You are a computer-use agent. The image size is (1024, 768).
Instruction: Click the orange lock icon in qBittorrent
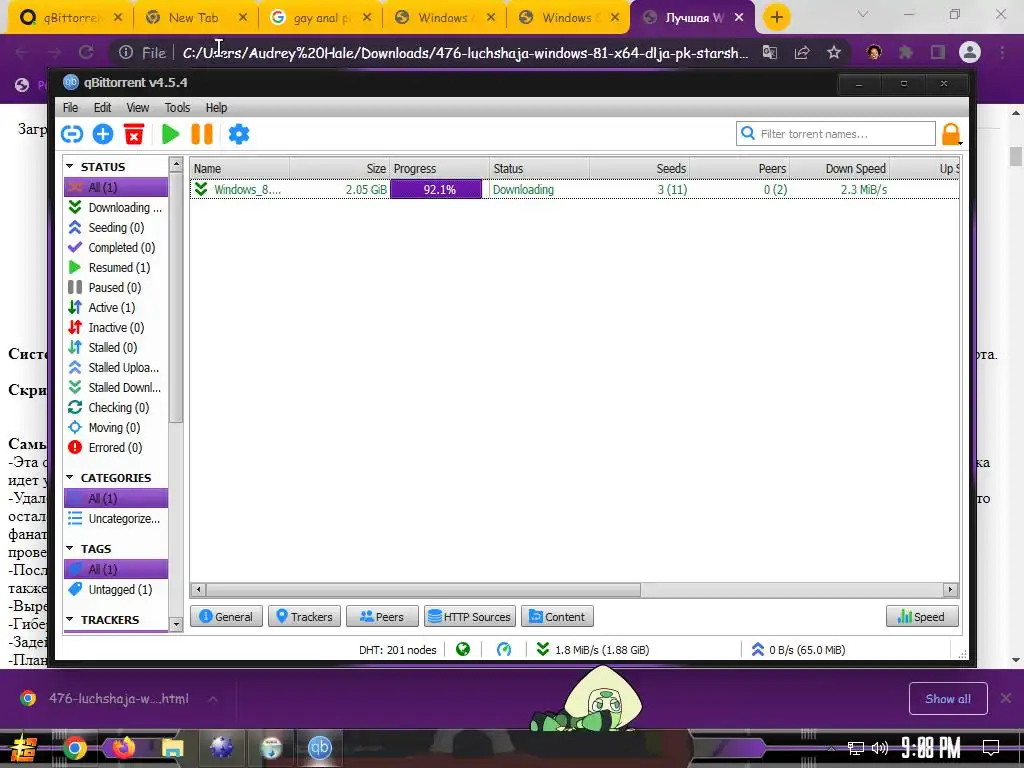click(951, 134)
